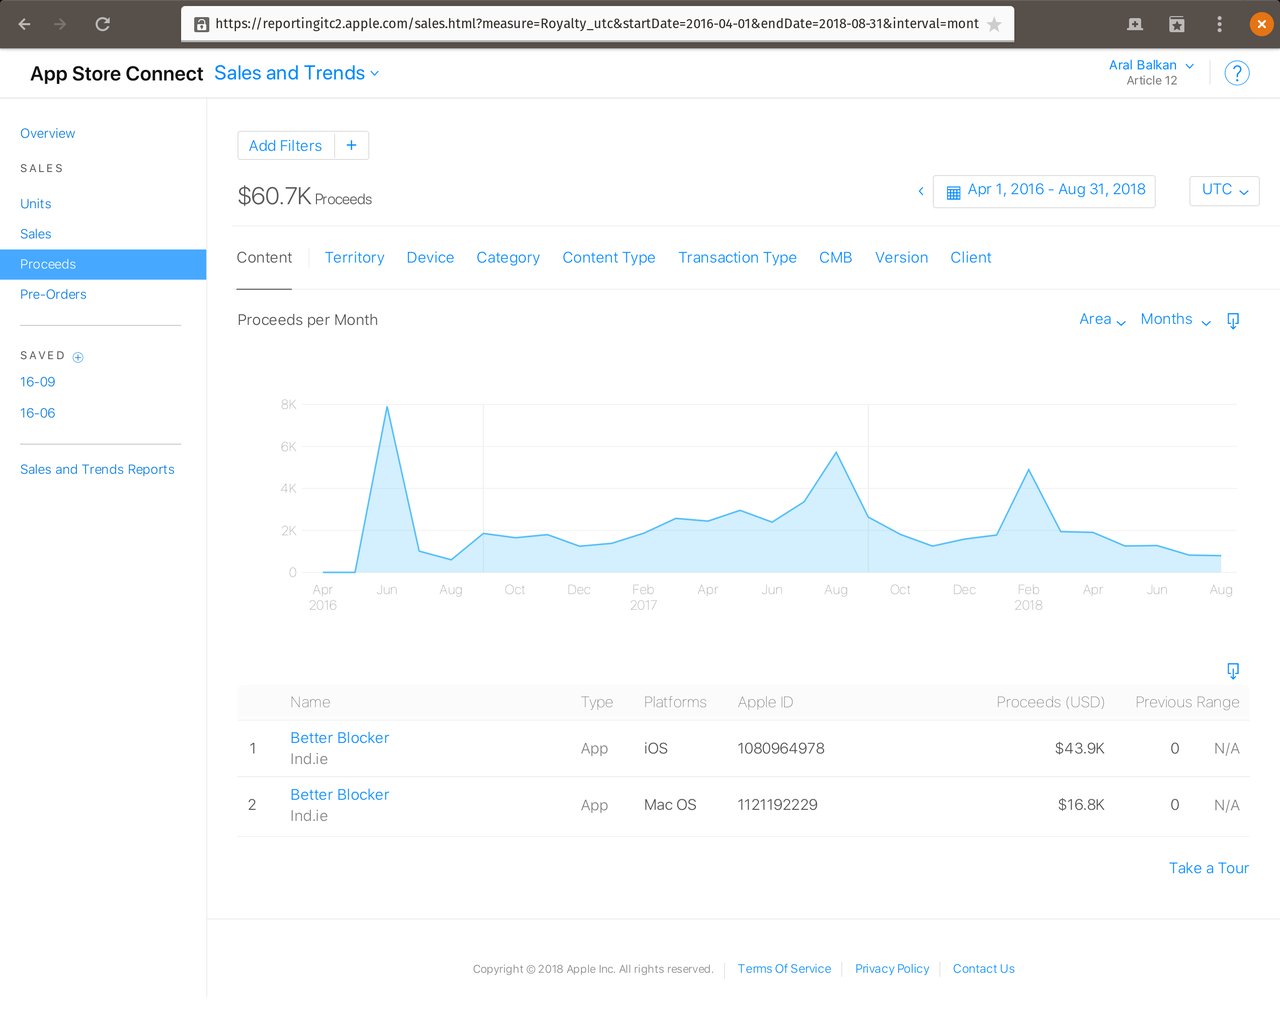
Task: Click the Contact Us link
Action: [x=984, y=969]
